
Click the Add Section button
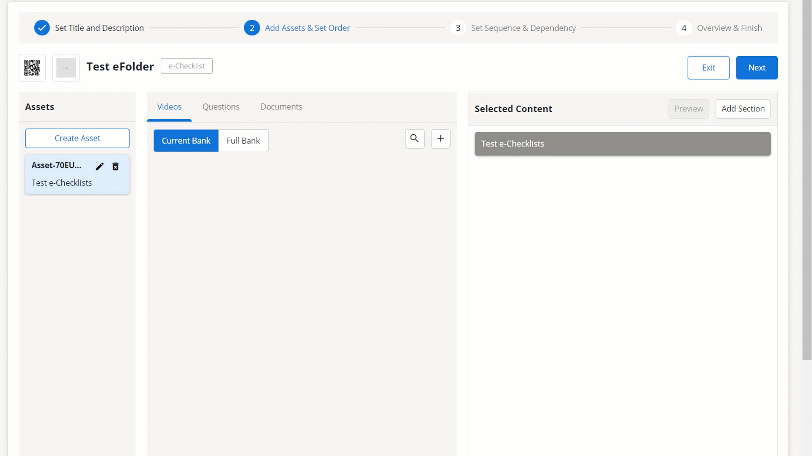743,109
